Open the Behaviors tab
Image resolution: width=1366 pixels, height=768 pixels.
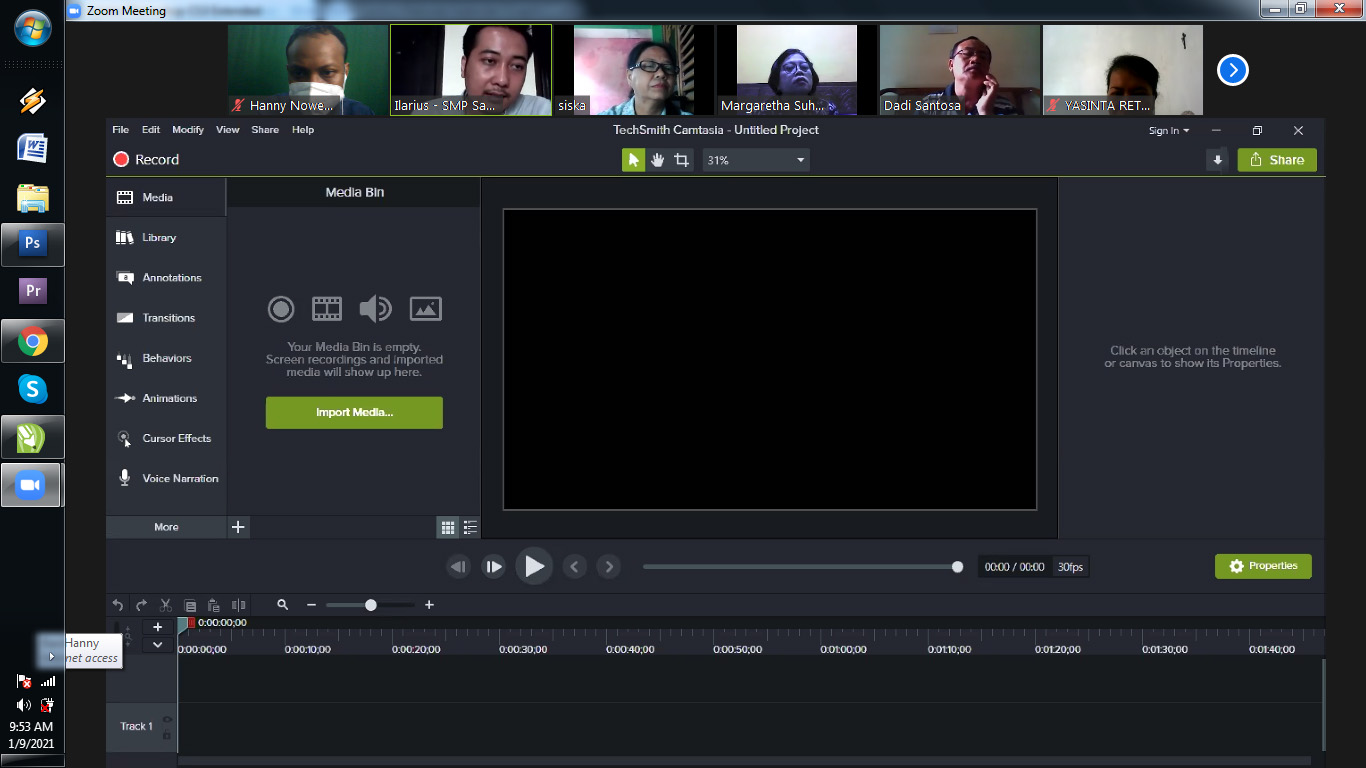click(x=166, y=358)
